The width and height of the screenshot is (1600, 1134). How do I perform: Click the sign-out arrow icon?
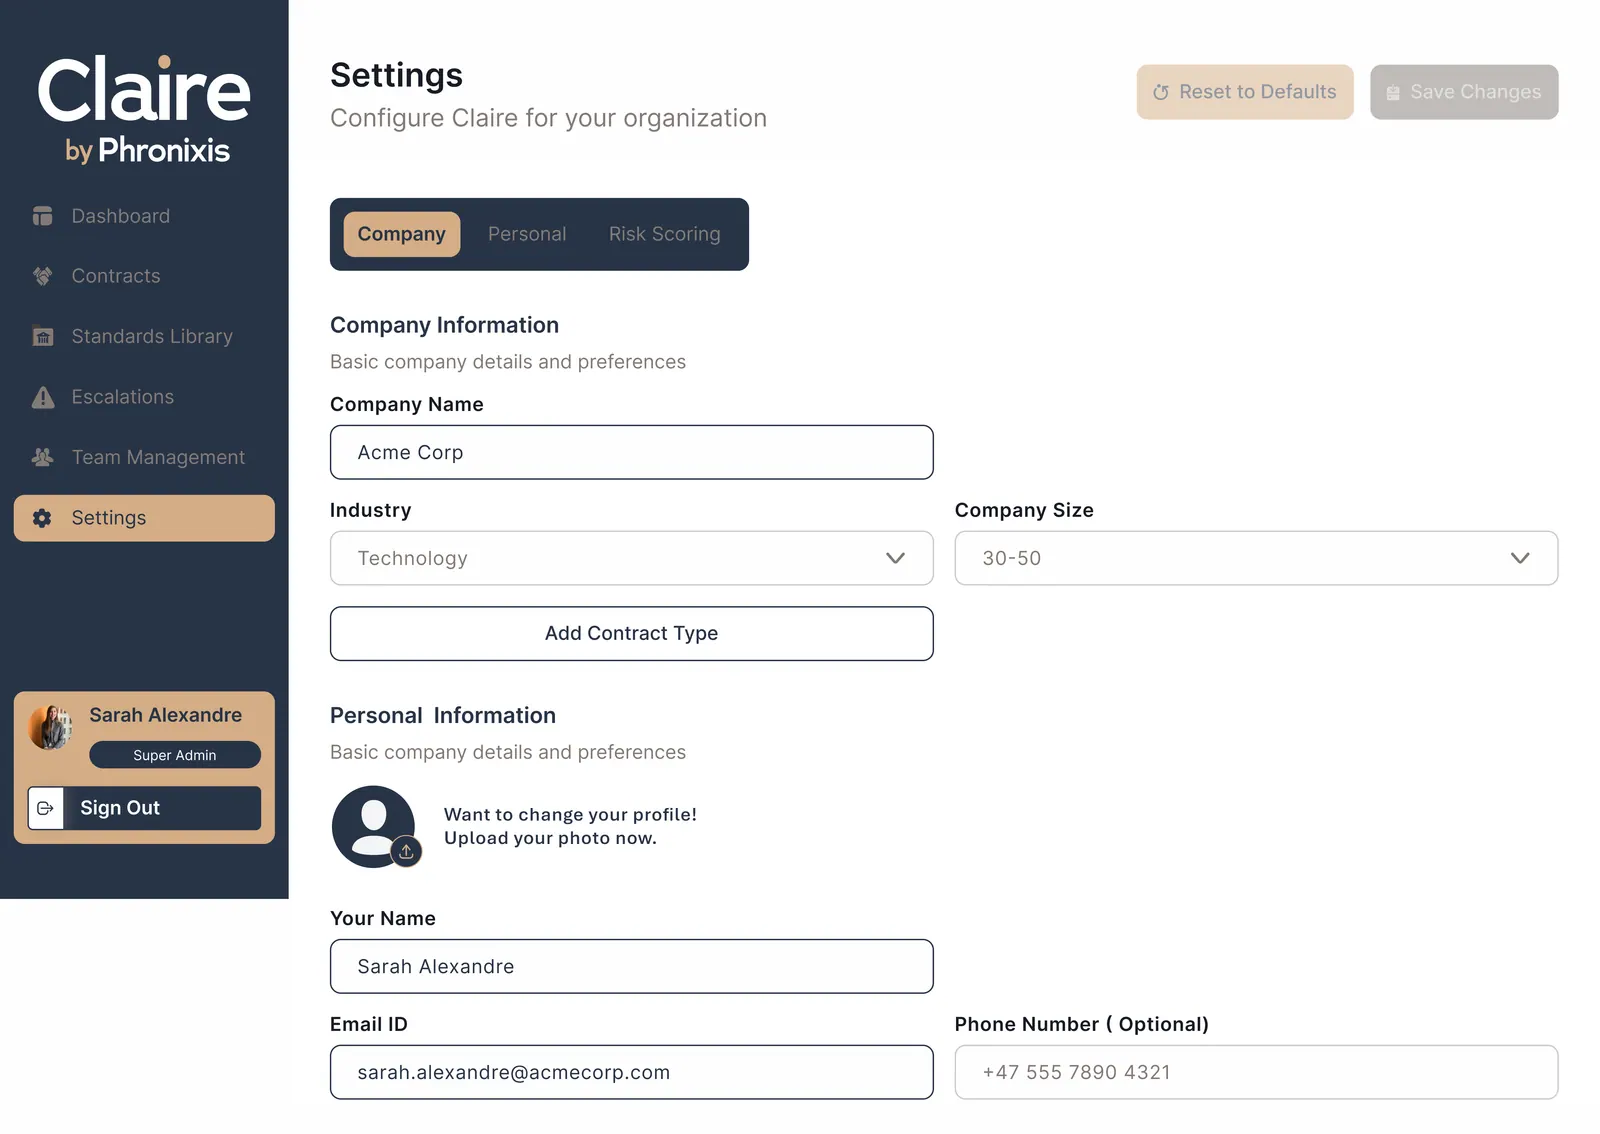coord(45,808)
